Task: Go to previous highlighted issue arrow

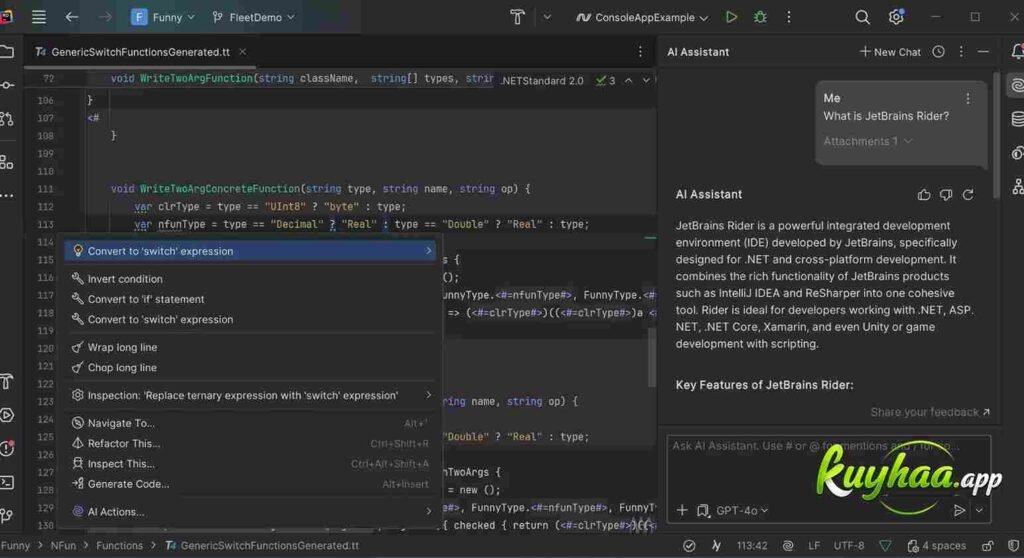Action: click(x=628, y=80)
